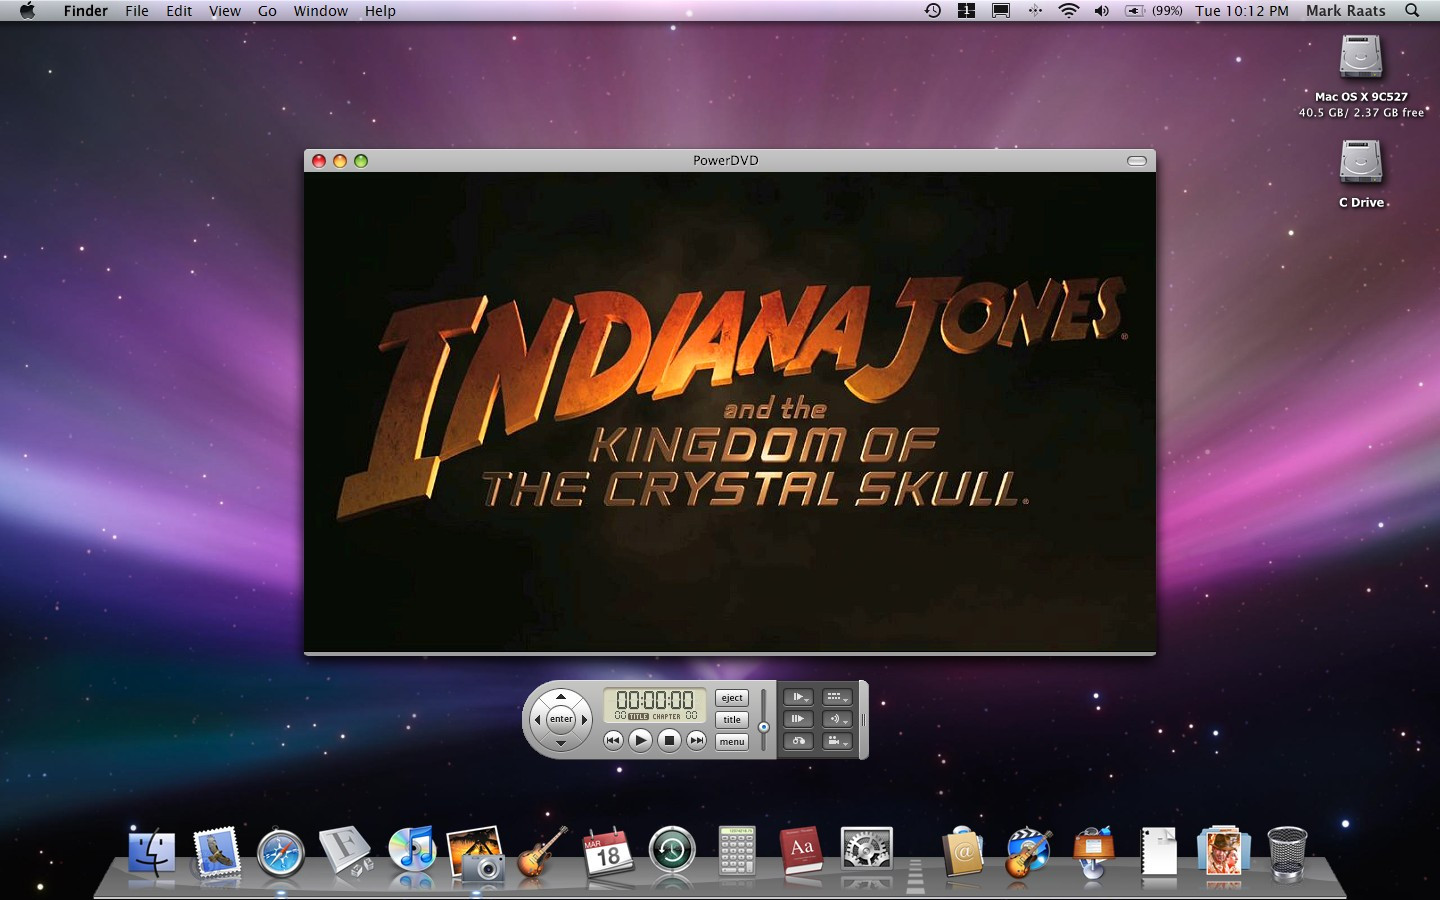Open Spotlight search
This screenshot has width=1440, height=900.
coord(1412,11)
